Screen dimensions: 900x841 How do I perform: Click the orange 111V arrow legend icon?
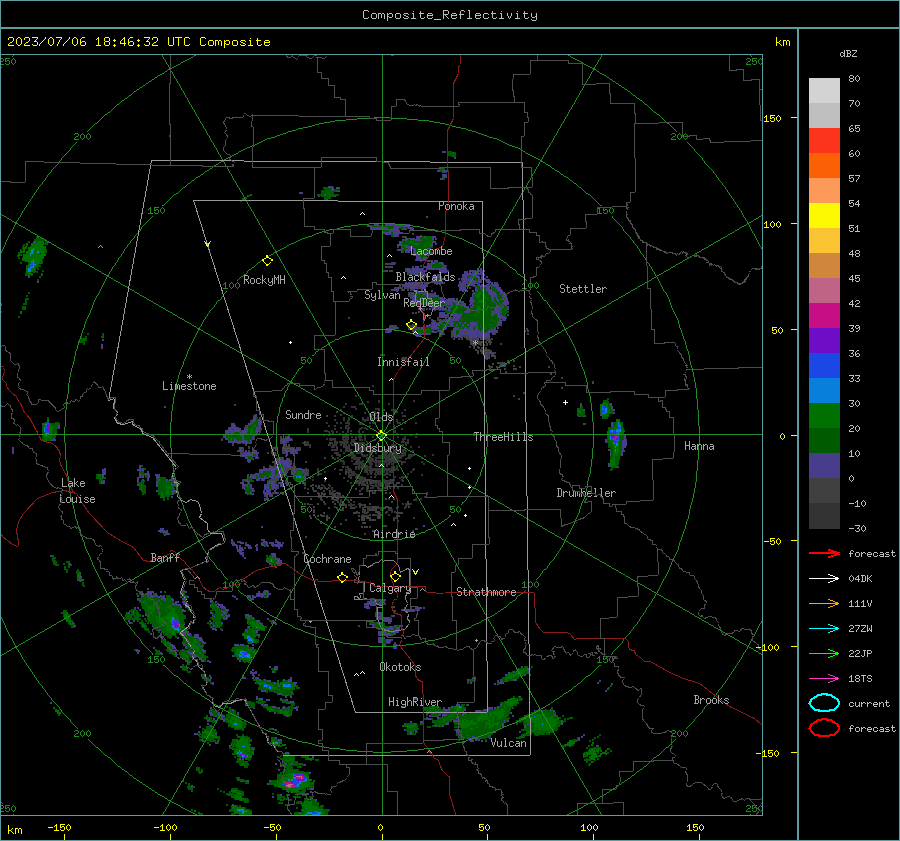[824, 603]
